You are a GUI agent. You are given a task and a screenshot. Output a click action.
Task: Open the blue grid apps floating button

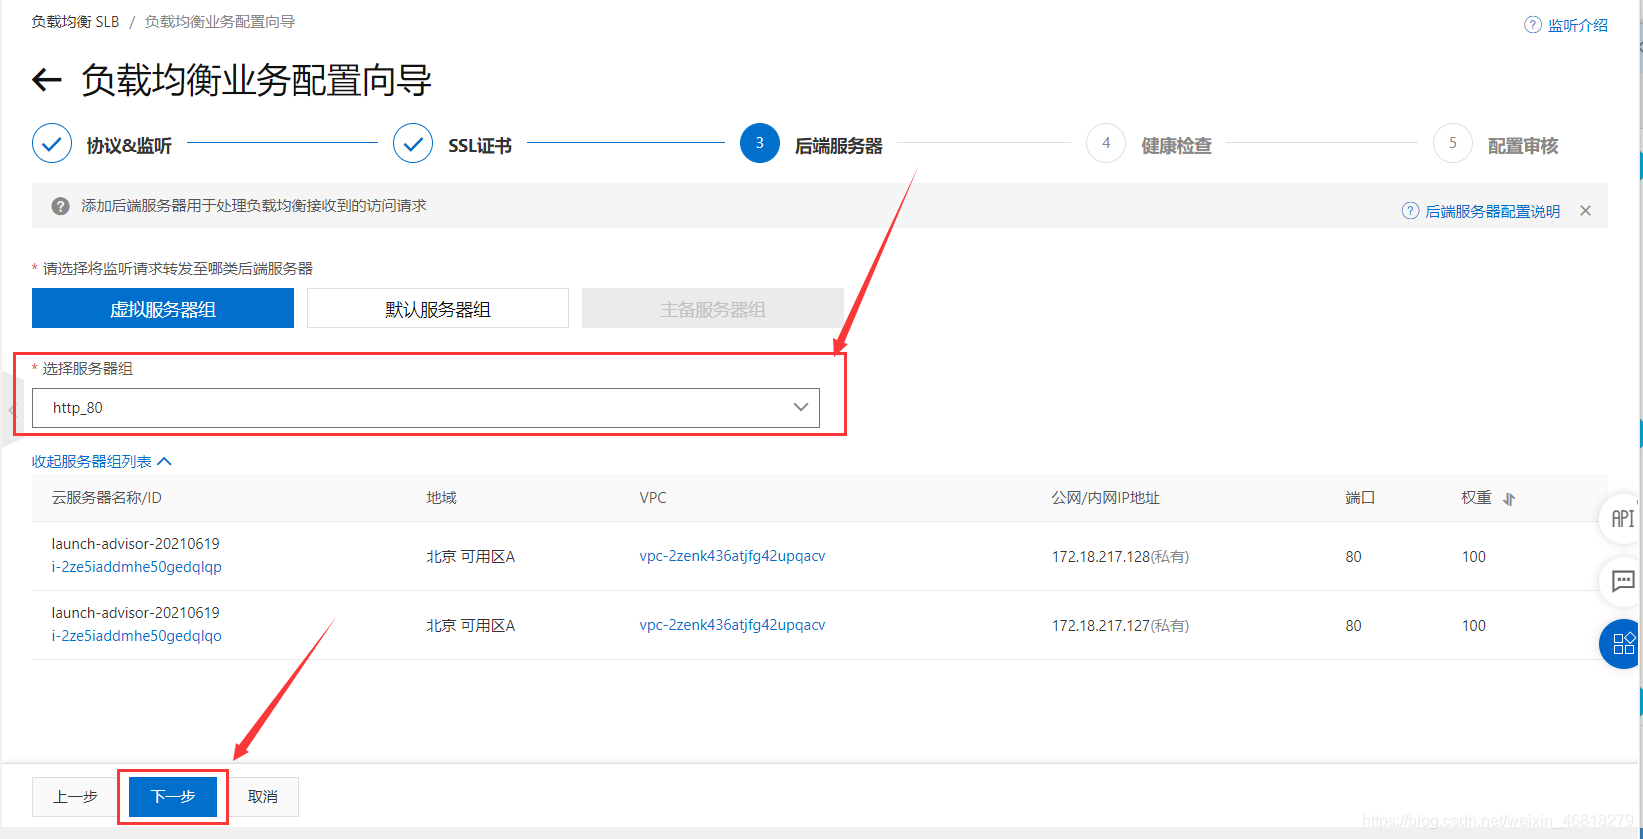coord(1622,644)
